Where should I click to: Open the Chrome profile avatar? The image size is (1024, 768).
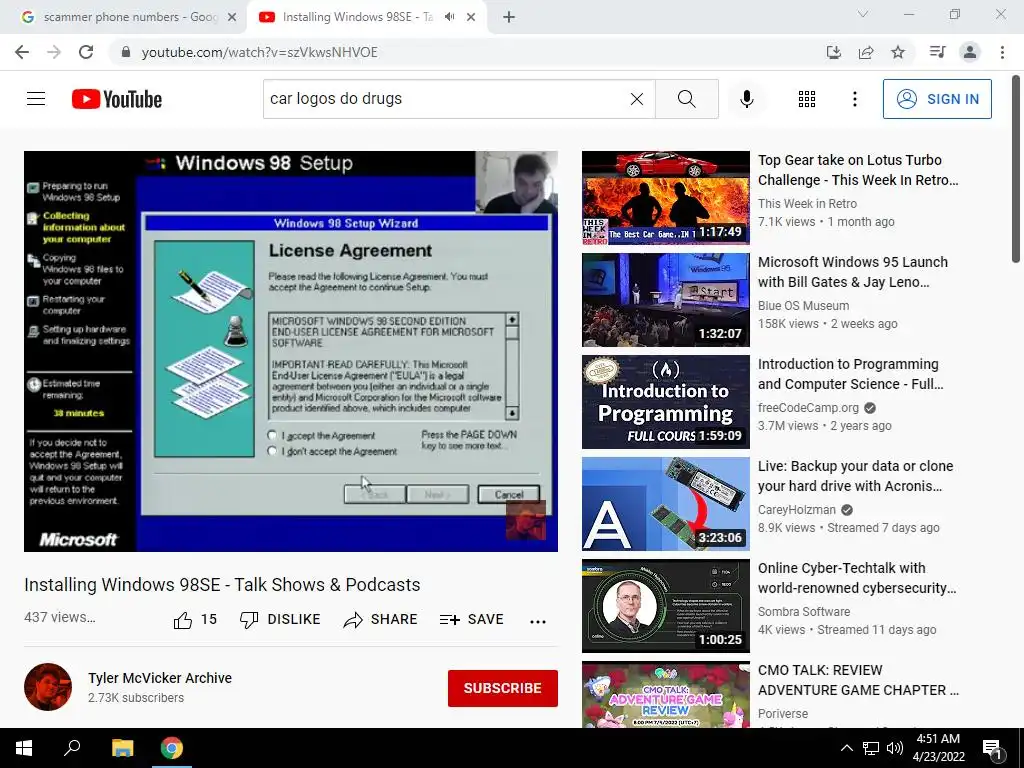(970, 52)
